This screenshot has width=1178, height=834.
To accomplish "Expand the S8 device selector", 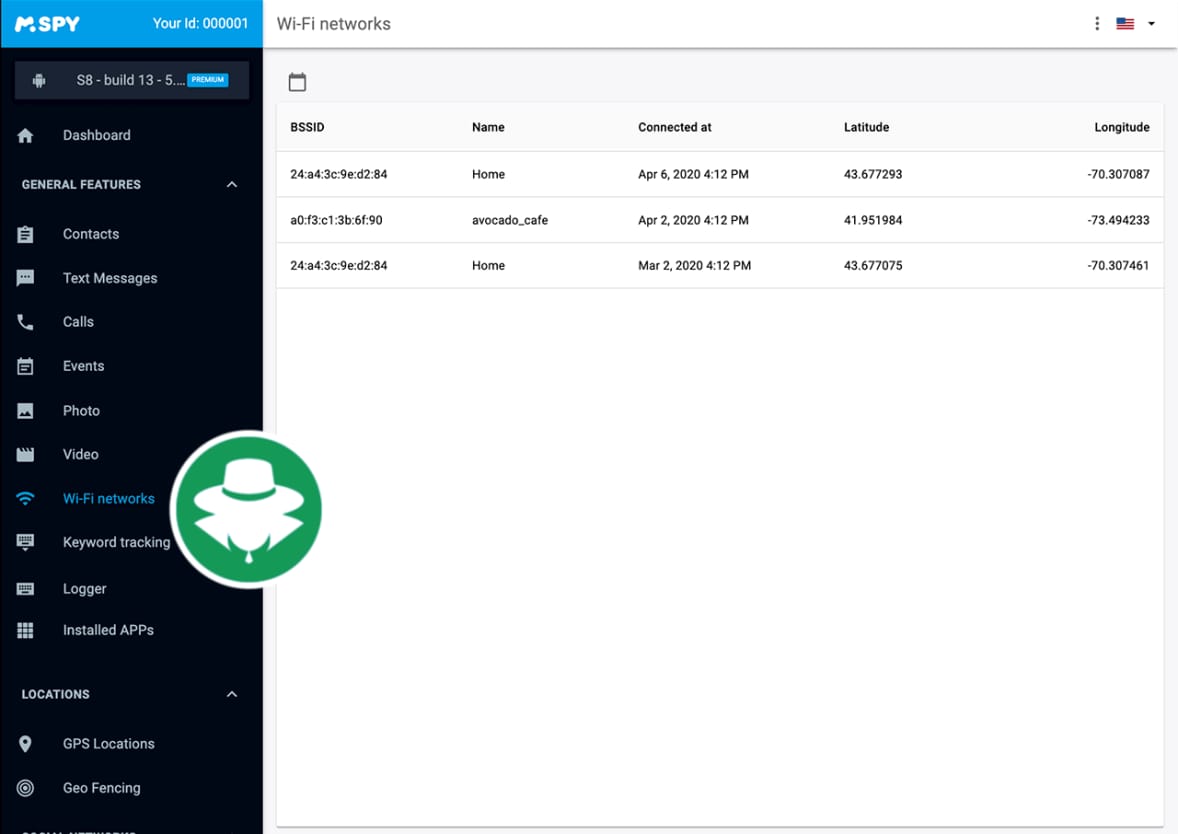I will [131, 80].
